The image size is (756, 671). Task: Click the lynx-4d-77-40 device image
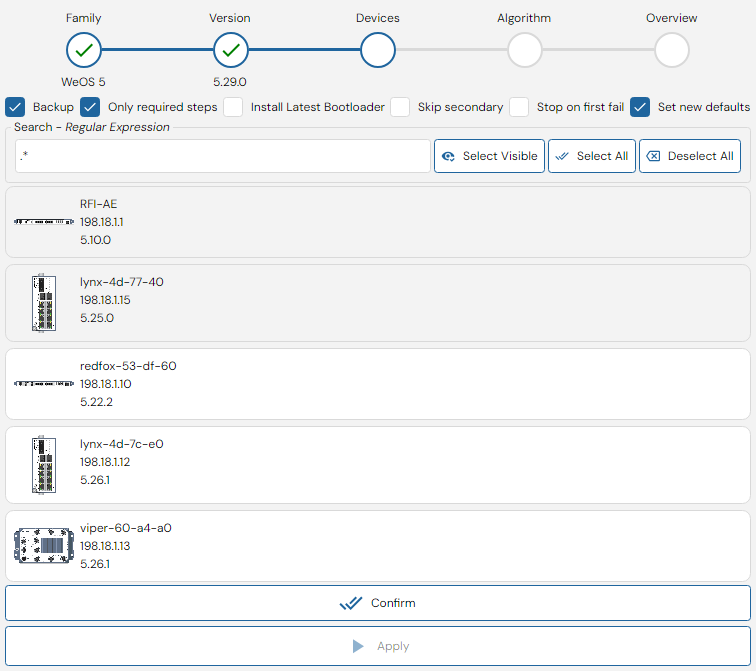(x=44, y=303)
